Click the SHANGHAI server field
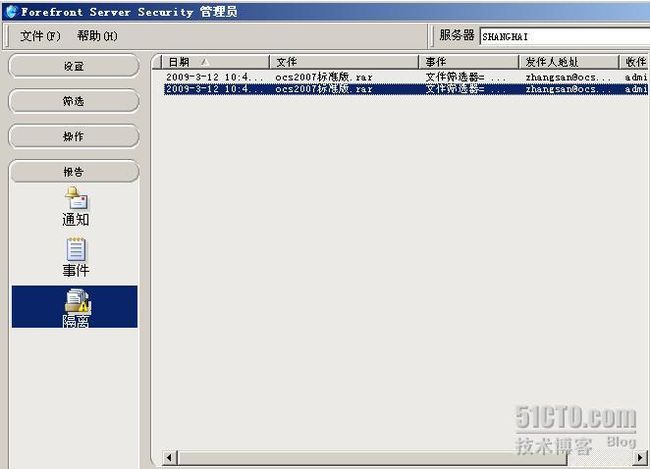 [x=565, y=36]
